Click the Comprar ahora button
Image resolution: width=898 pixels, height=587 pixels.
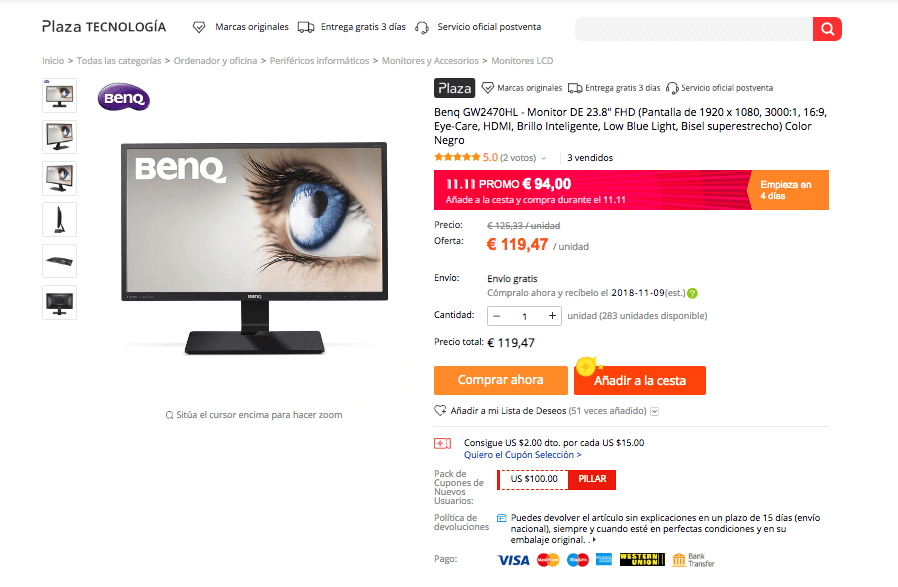(501, 380)
